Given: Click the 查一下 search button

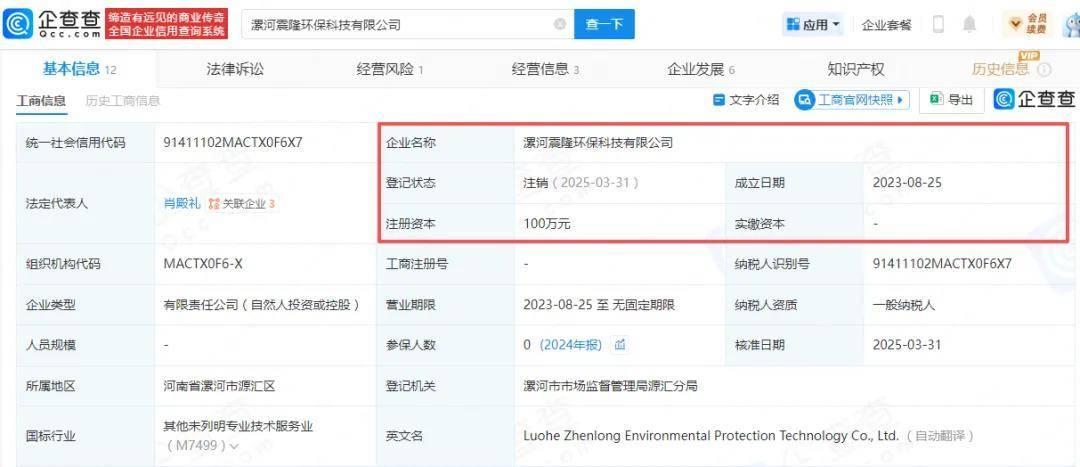Looking at the screenshot, I should pyautogui.click(x=604, y=24).
